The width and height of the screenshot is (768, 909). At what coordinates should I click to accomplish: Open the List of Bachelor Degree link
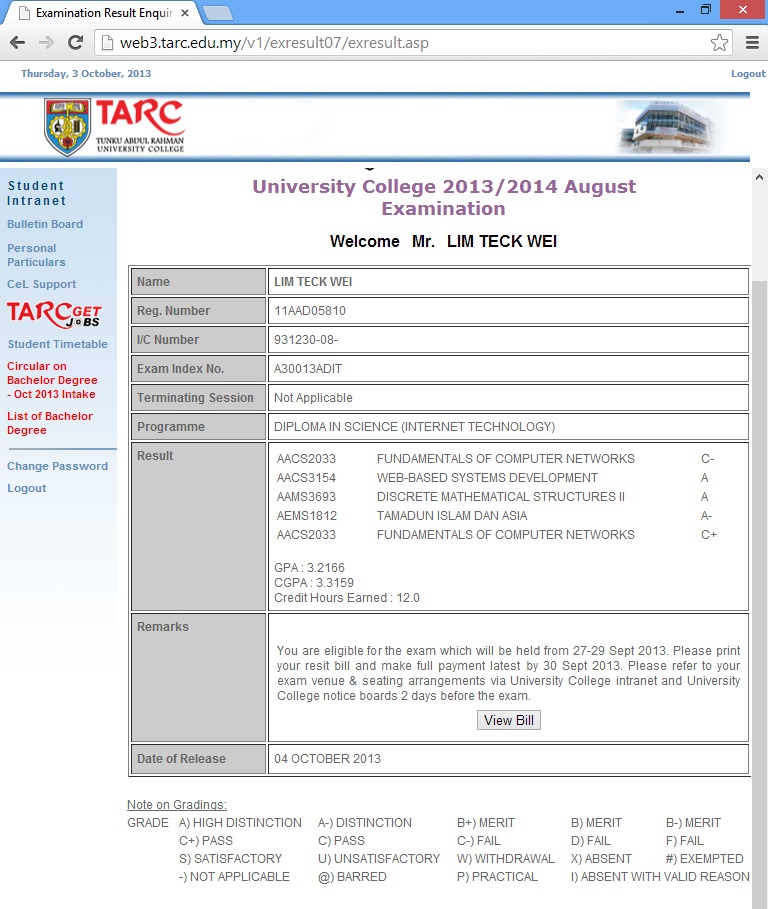coord(49,423)
